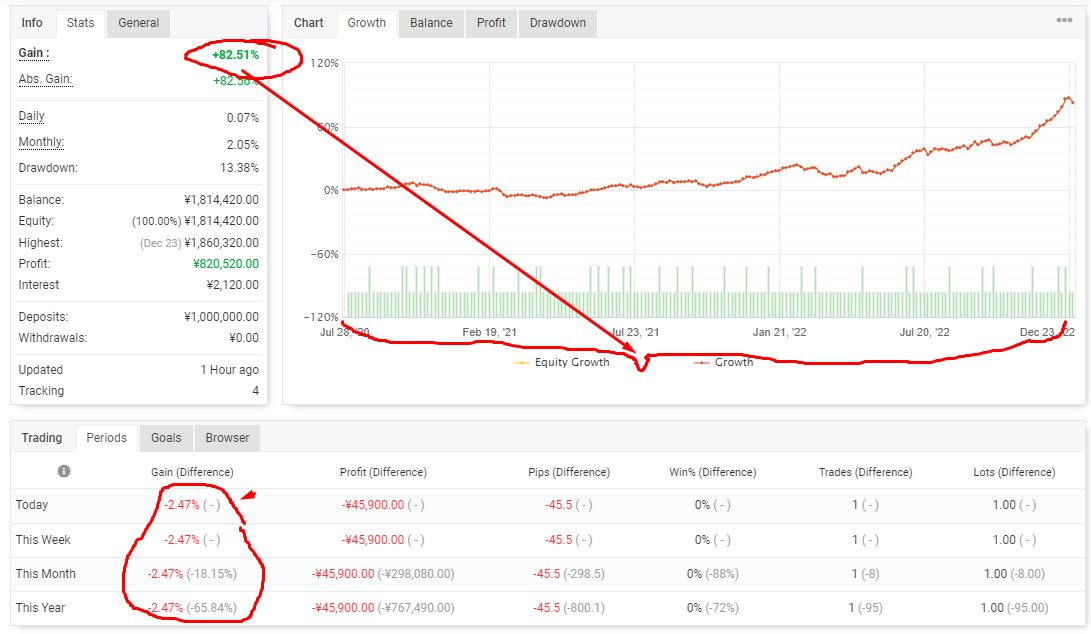The height and width of the screenshot is (634, 1091).
Task: Click This Month gain -2.47% (-18.15%)
Action: [x=192, y=573]
